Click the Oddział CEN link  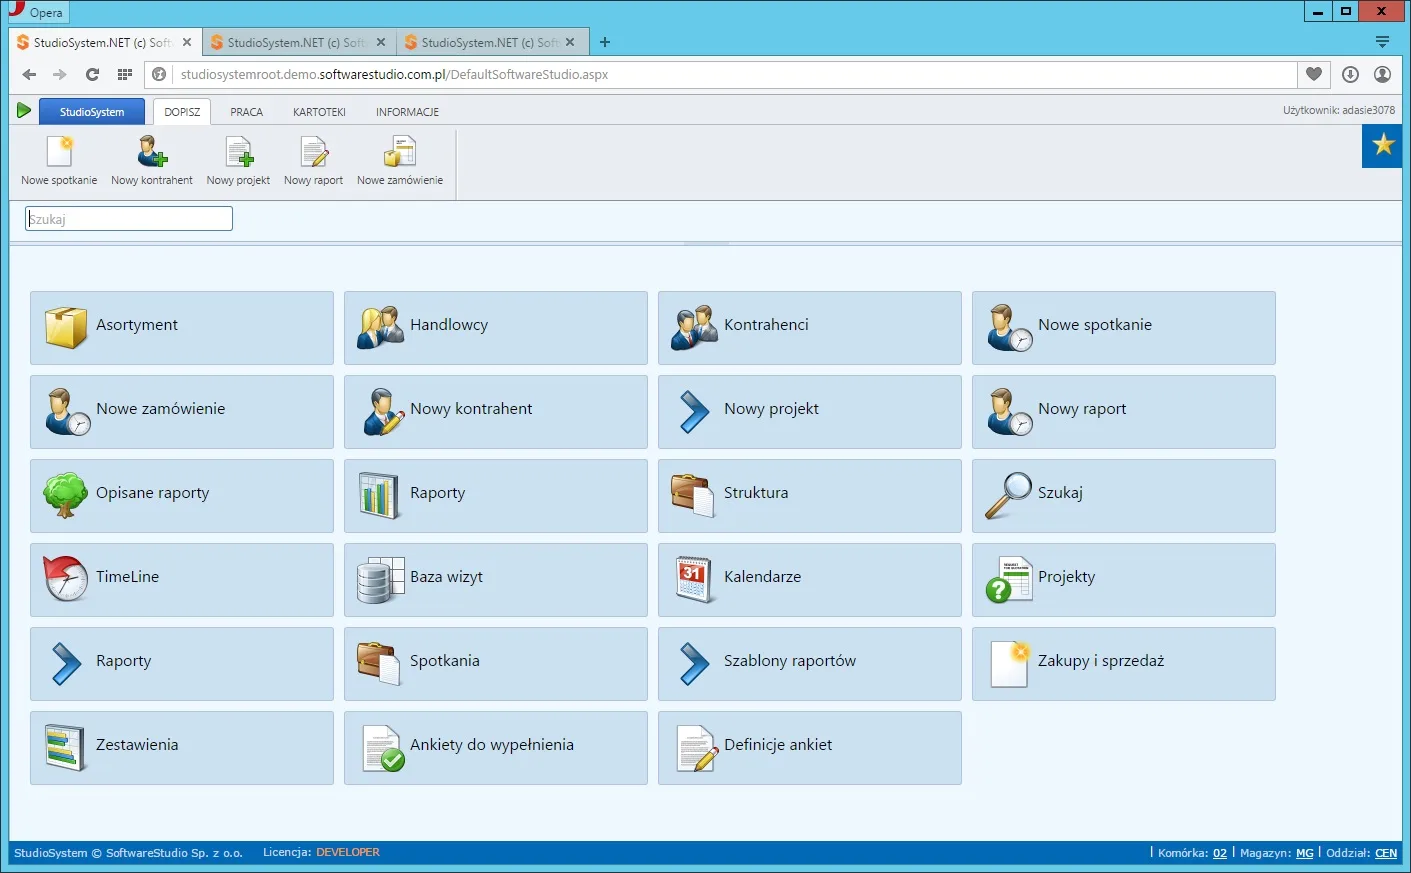(1386, 853)
